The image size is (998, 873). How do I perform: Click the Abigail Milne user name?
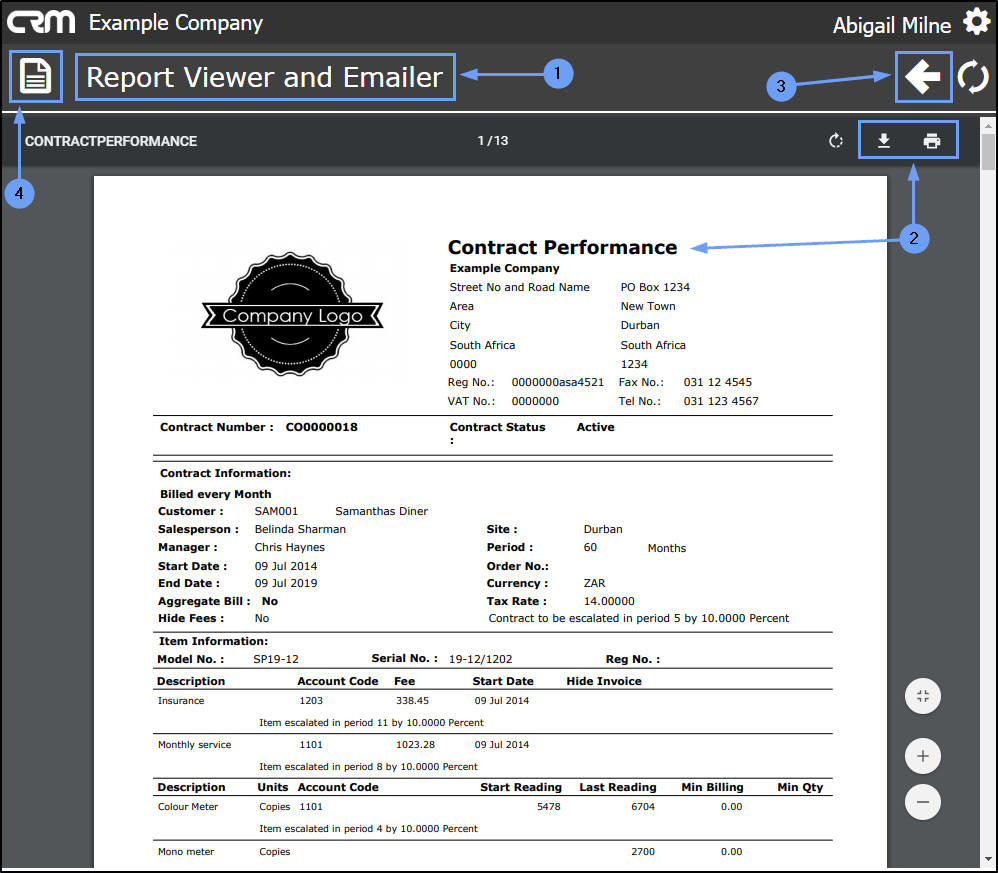(x=891, y=25)
